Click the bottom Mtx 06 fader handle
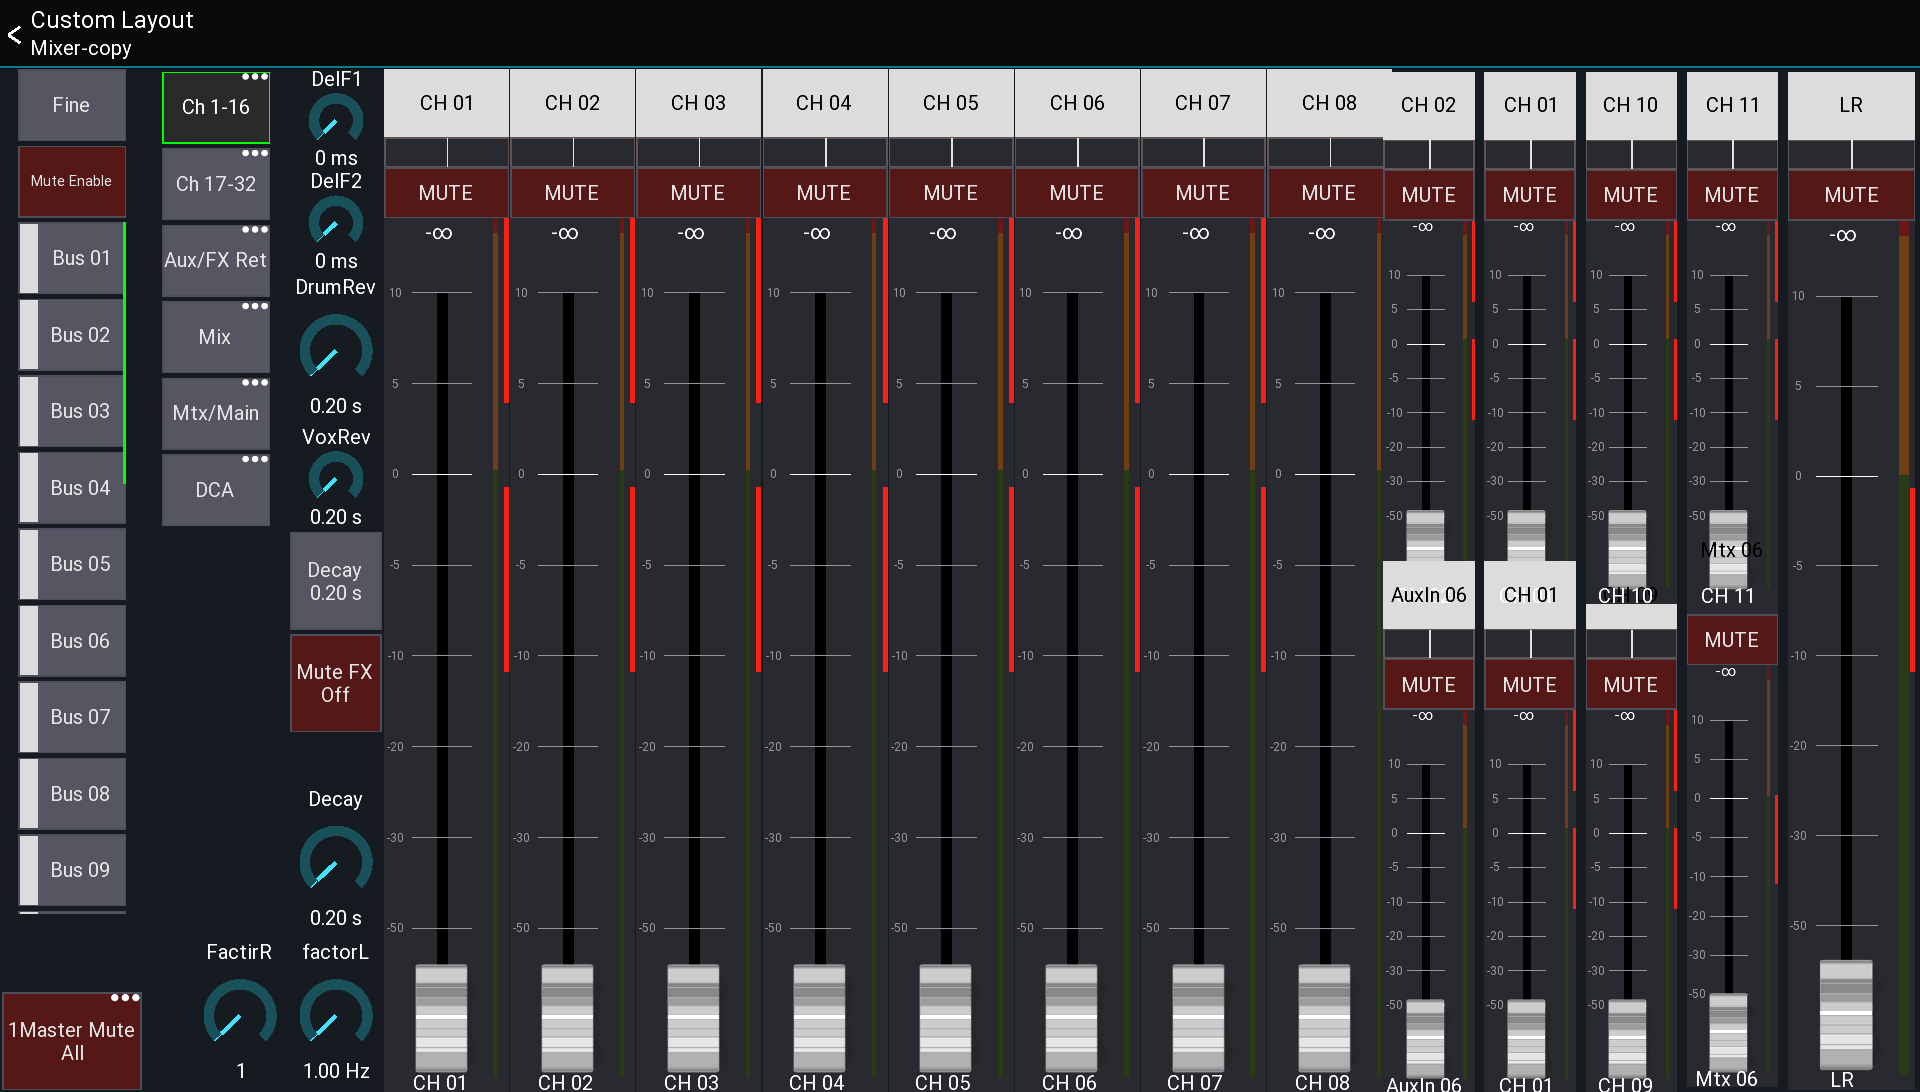Viewport: 1920px width, 1092px height. click(1728, 1030)
